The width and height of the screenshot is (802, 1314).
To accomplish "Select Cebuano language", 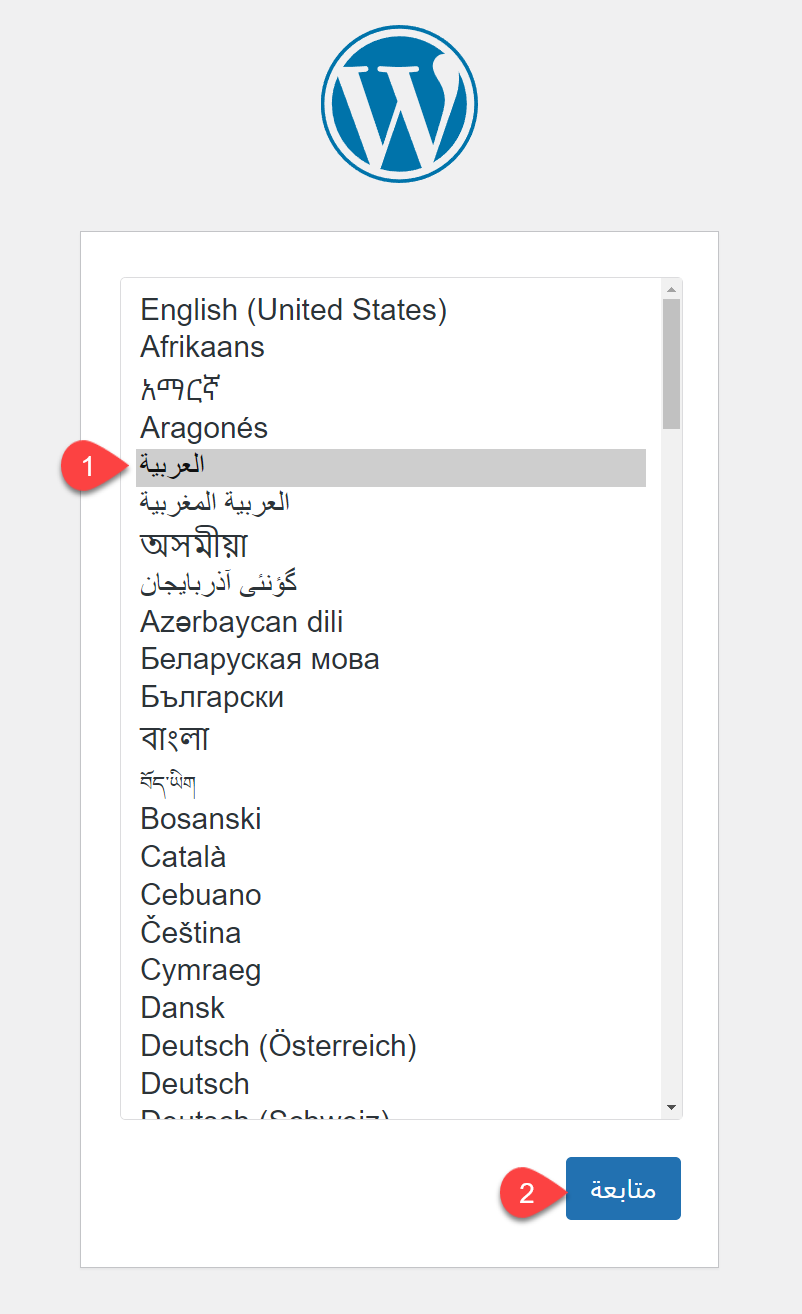I will pyautogui.click(x=201, y=895).
